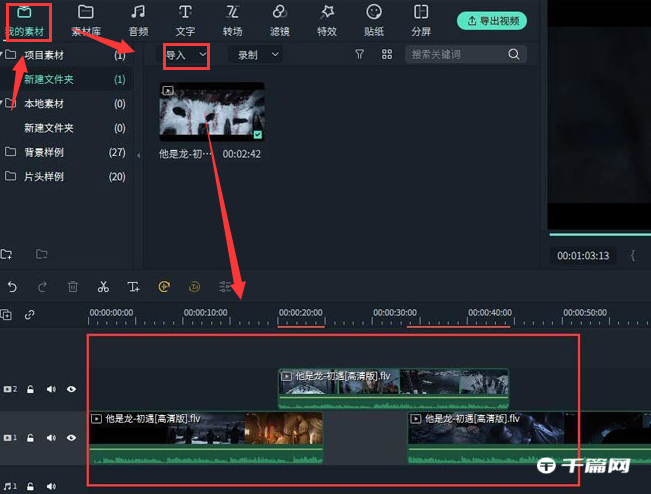Undo the last action
Image resolution: width=651 pixels, height=494 pixels.
(12, 286)
